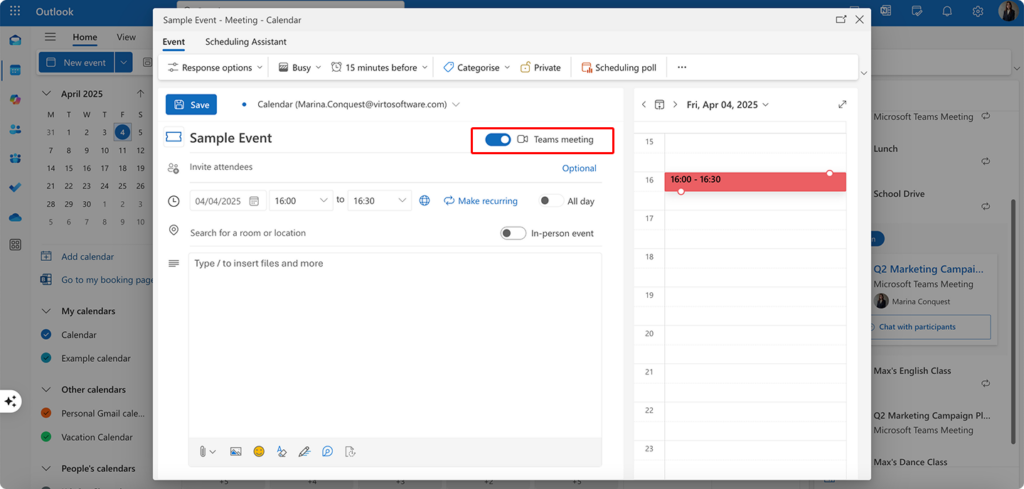
Task: Go to the next day in the day preview
Action: coord(675,104)
